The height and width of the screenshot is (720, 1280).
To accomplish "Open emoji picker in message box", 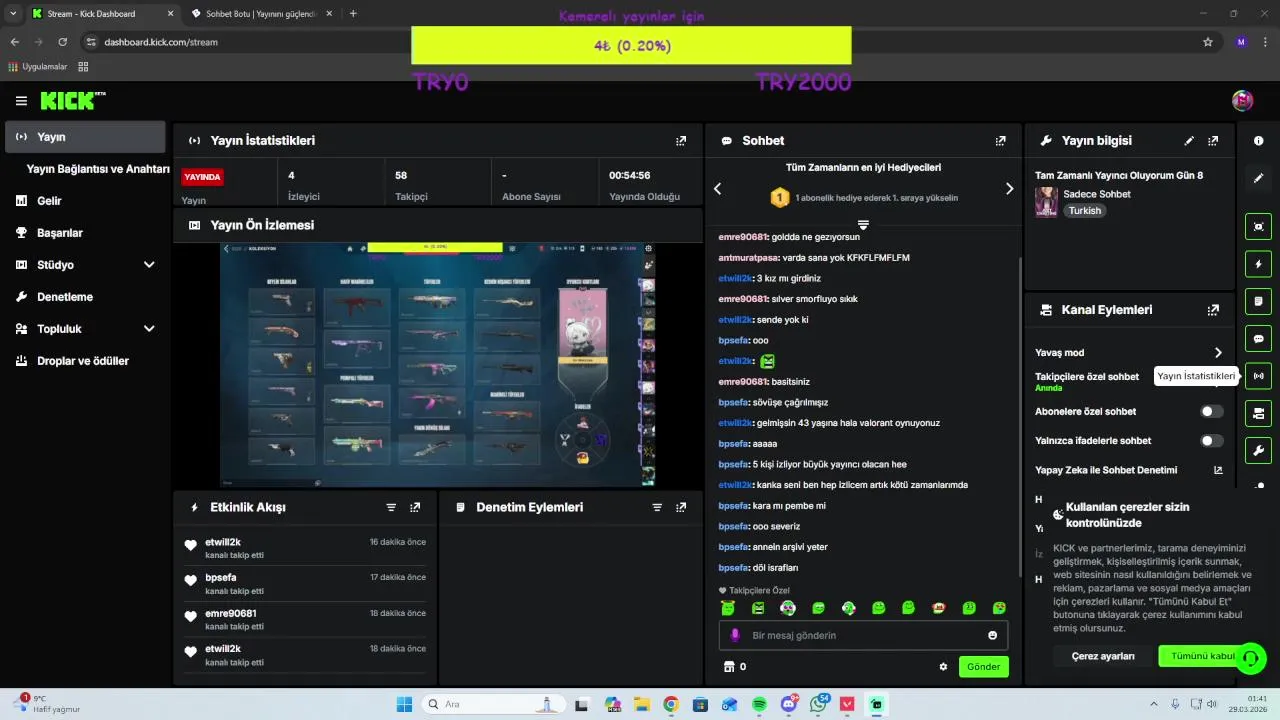I will pyautogui.click(x=992, y=635).
